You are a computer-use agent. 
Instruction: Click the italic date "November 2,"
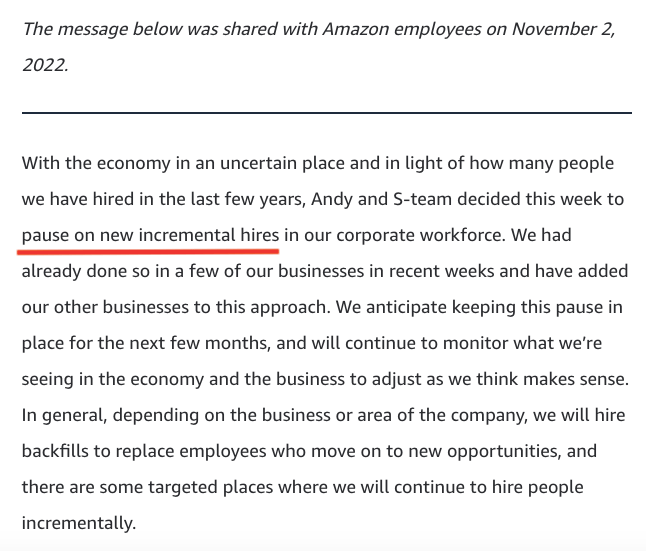pyautogui.click(x=564, y=28)
